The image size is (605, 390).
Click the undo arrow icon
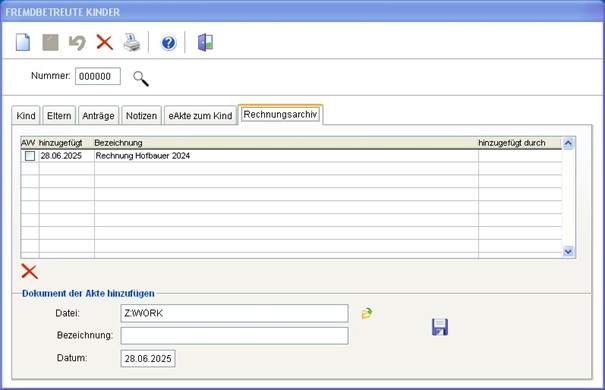tap(77, 42)
